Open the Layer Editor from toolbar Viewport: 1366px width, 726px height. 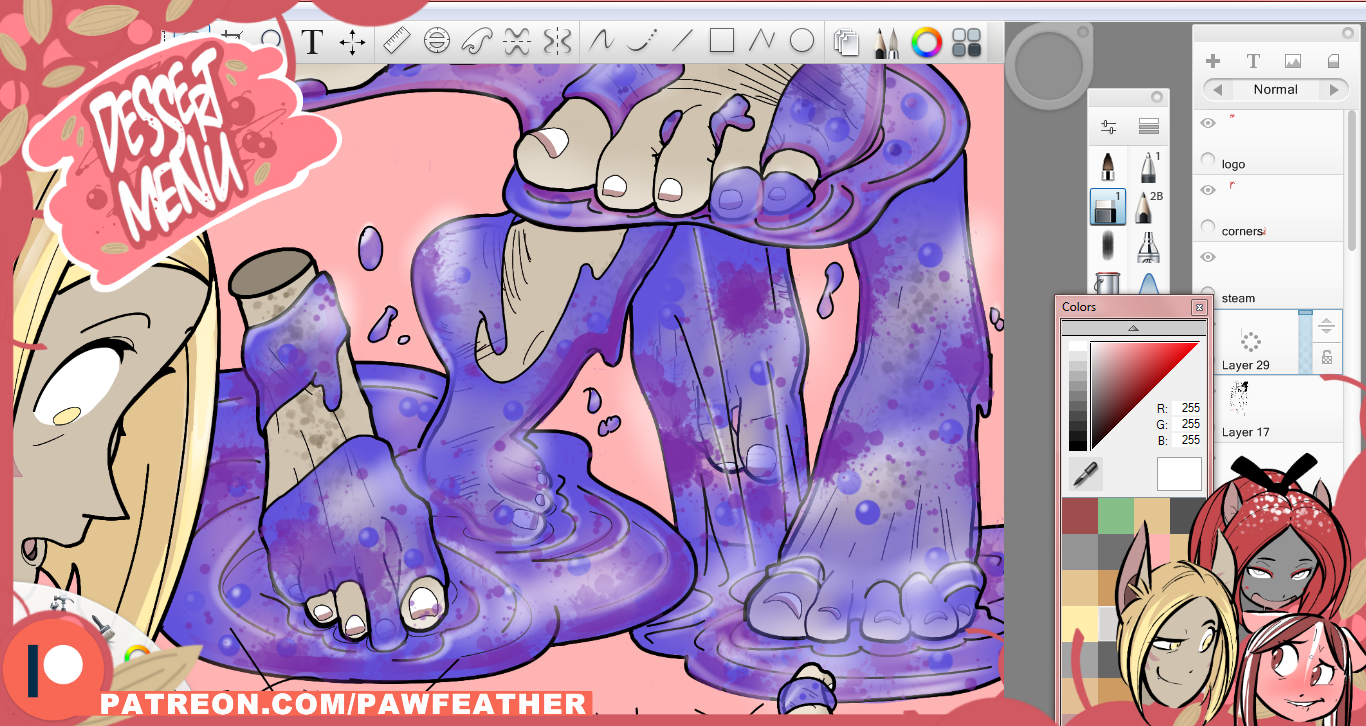point(846,42)
